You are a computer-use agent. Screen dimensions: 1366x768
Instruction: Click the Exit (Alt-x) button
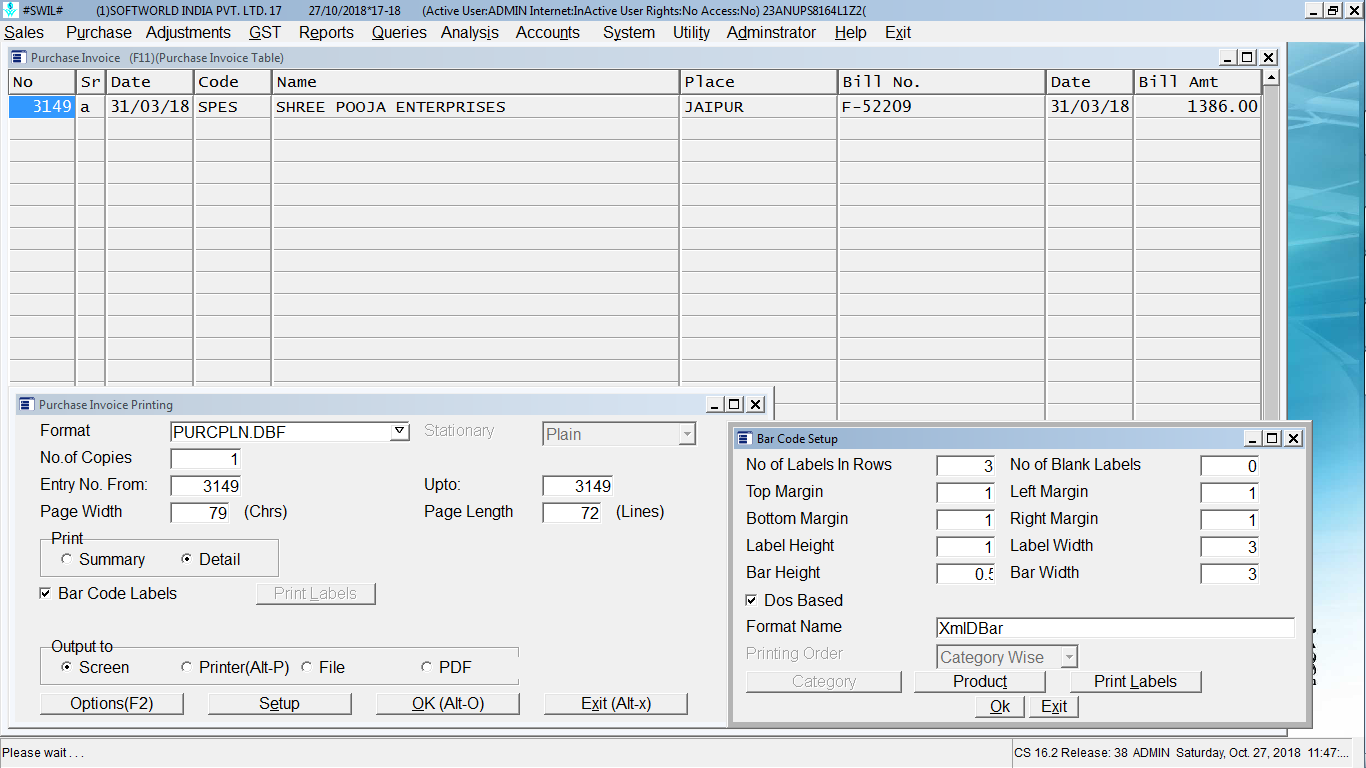pos(616,703)
